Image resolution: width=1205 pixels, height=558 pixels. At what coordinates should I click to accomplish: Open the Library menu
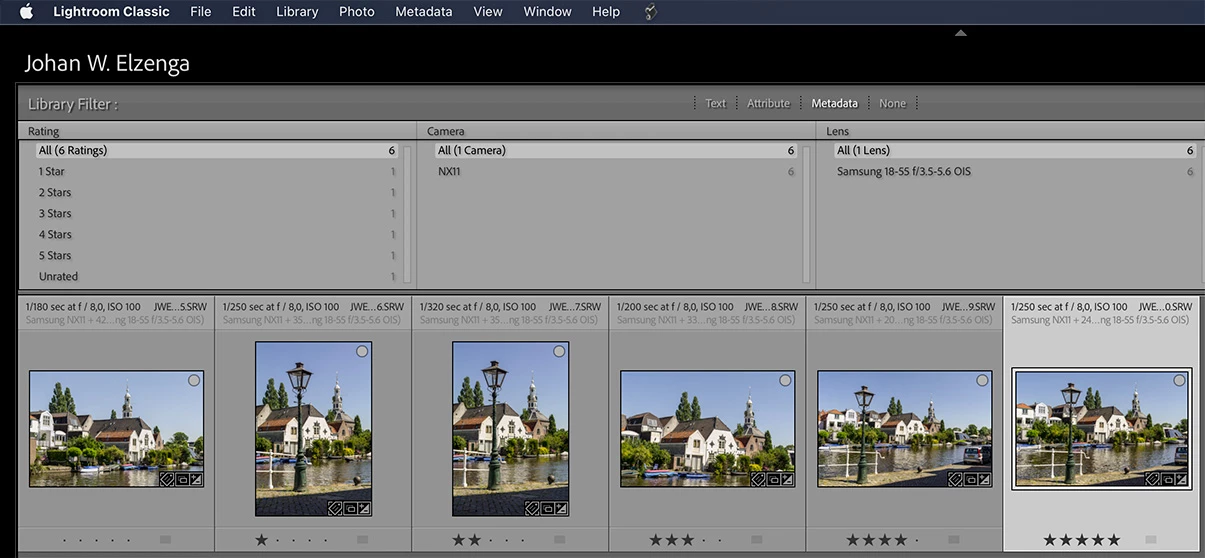pos(297,12)
